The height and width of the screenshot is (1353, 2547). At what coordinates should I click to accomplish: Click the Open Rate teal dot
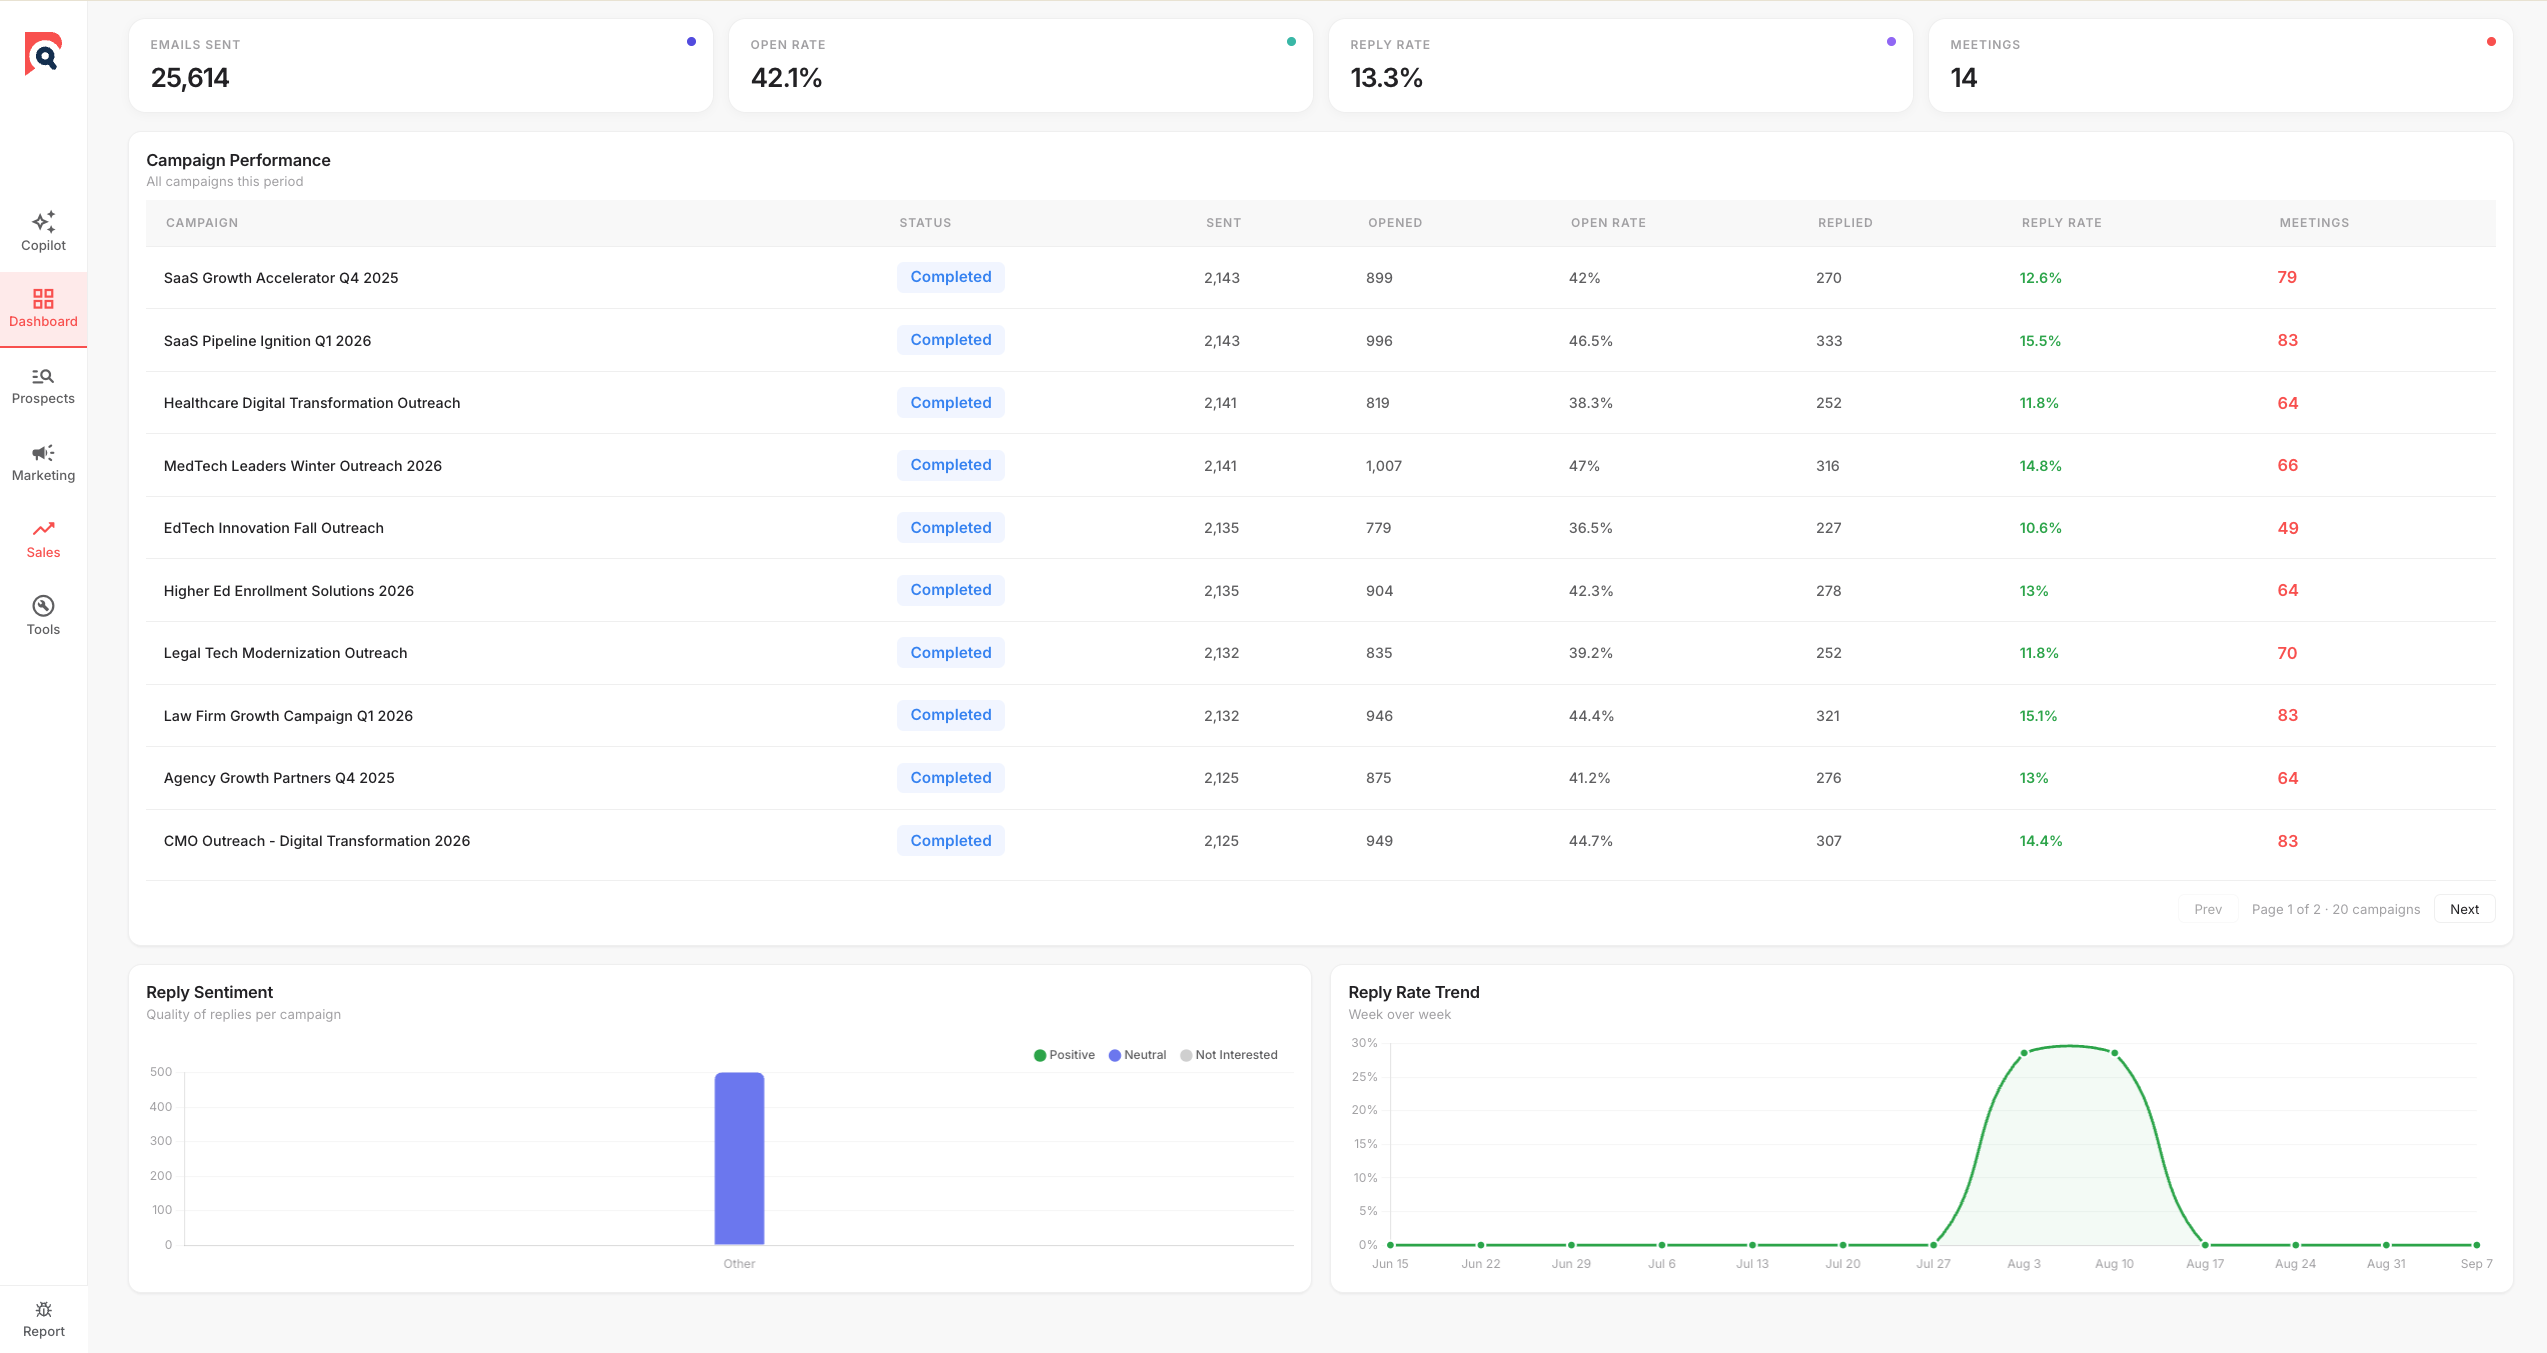[x=1291, y=42]
